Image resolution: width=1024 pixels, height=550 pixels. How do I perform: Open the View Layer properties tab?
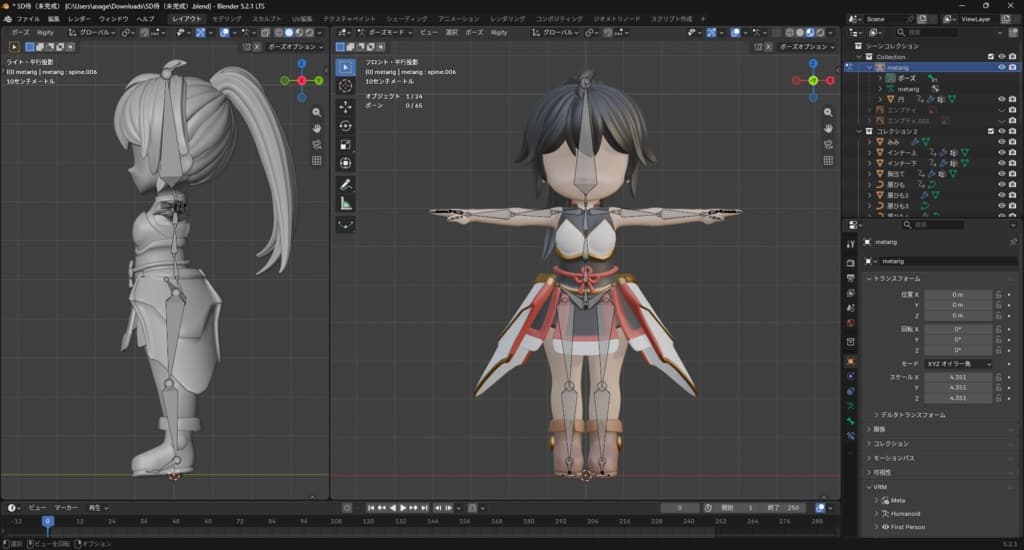click(850, 293)
